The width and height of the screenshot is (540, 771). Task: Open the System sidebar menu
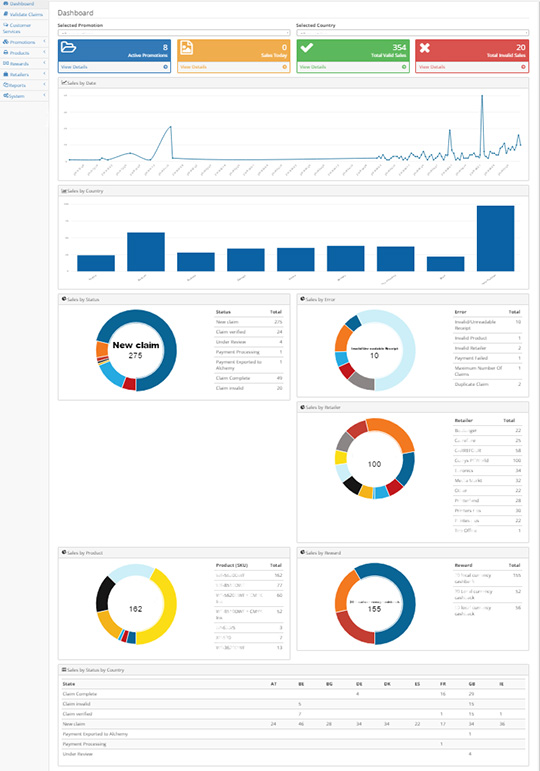point(24,96)
